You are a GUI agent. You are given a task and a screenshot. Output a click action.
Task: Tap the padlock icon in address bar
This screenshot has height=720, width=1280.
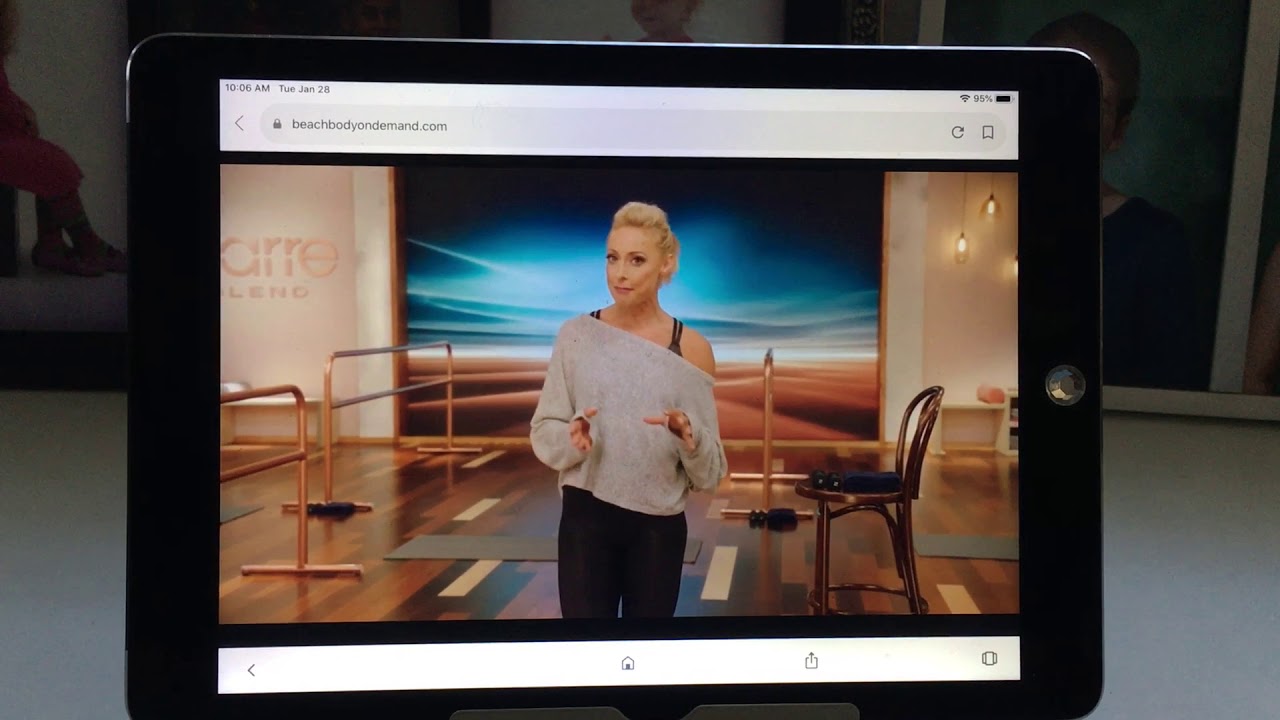click(x=277, y=125)
